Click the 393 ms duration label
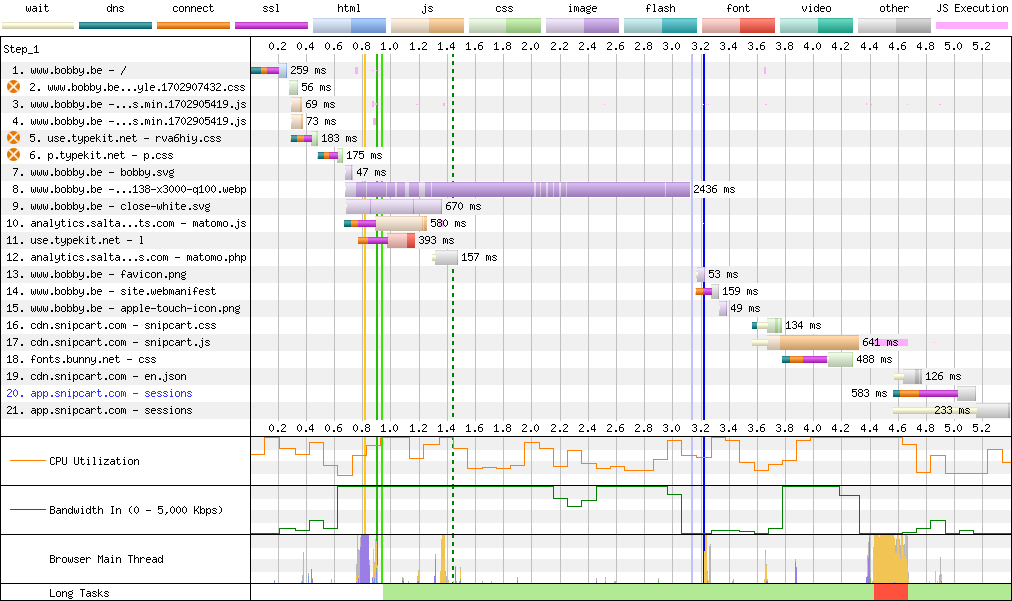 436,240
